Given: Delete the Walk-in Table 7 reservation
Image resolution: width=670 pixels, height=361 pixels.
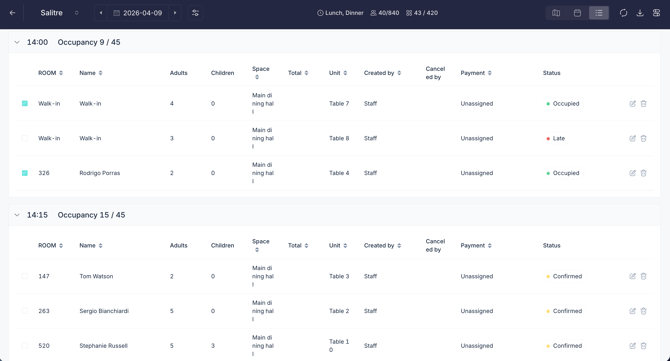Looking at the screenshot, I should point(644,103).
